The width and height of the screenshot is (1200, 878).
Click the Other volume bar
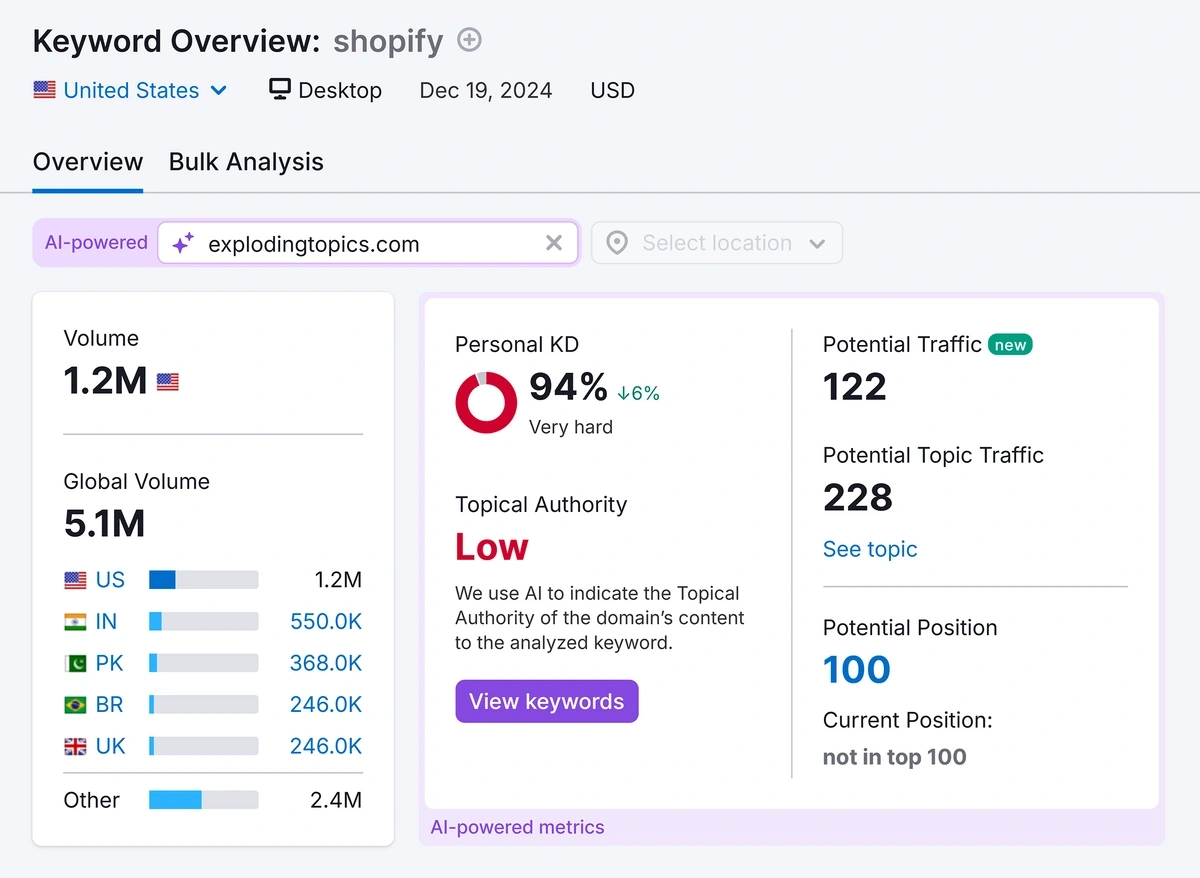pyautogui.click(x=204, y=800)
